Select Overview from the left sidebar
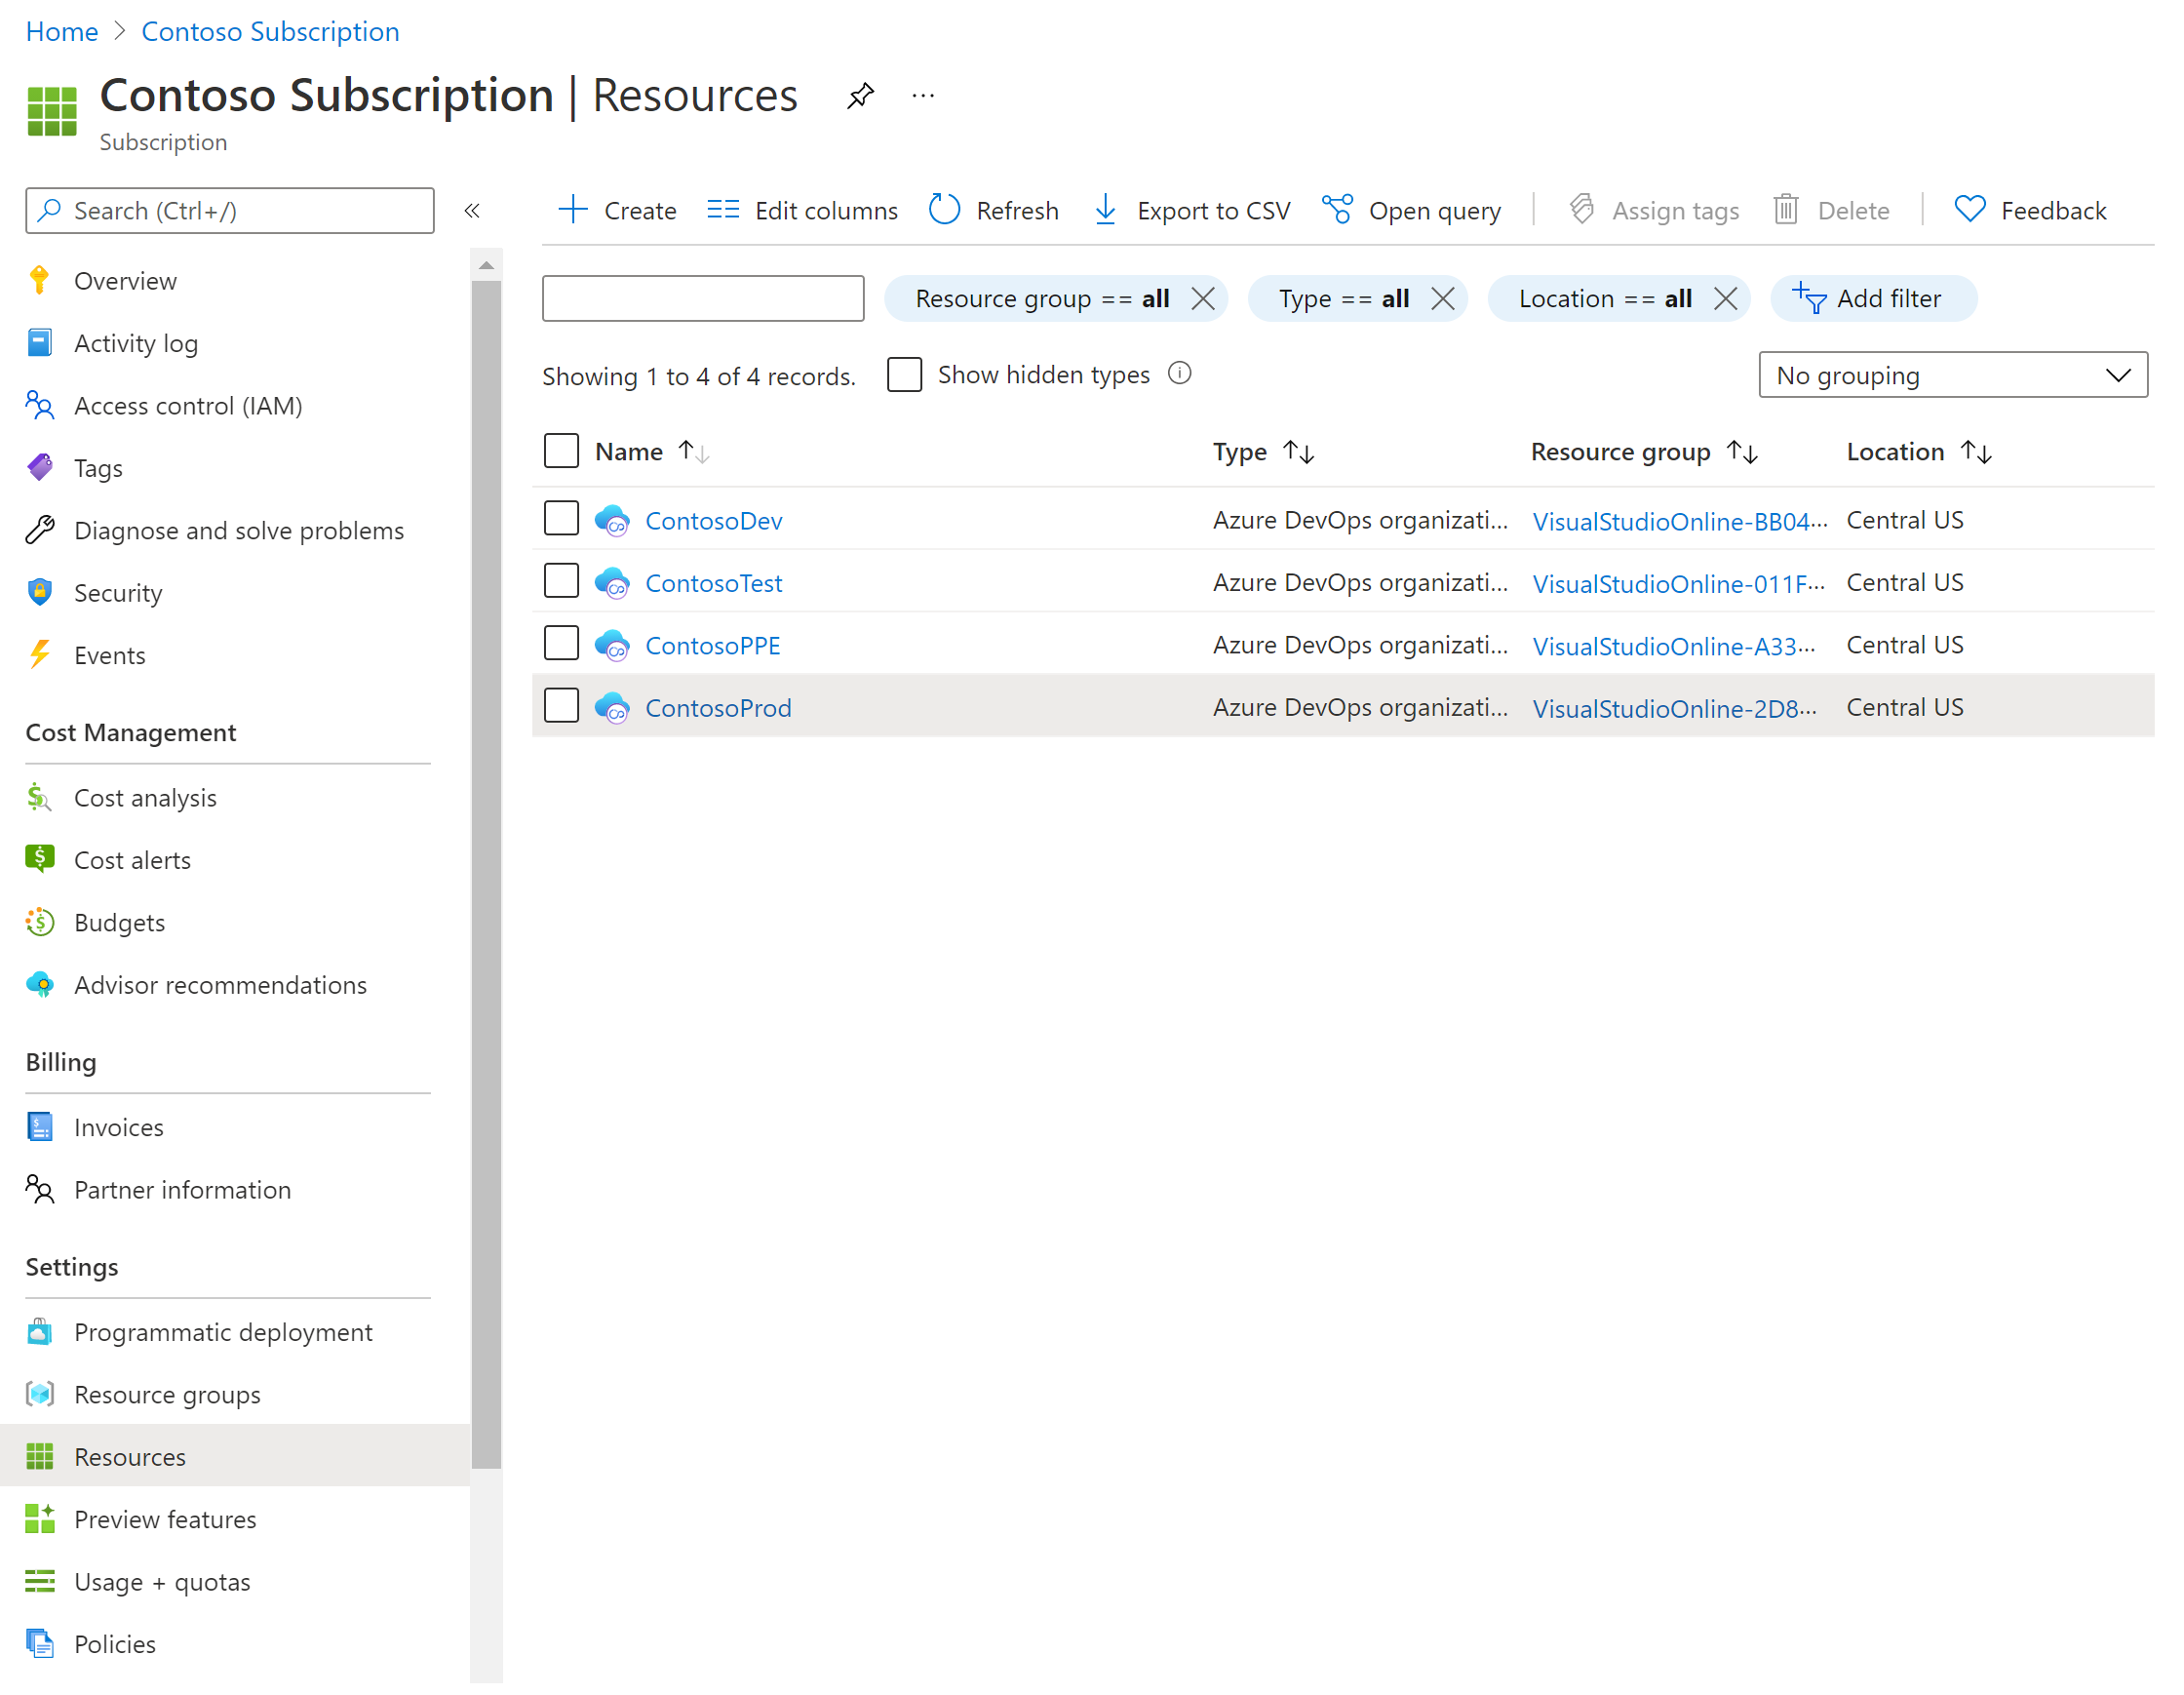2184x1695 pixels. click(126, 280)
